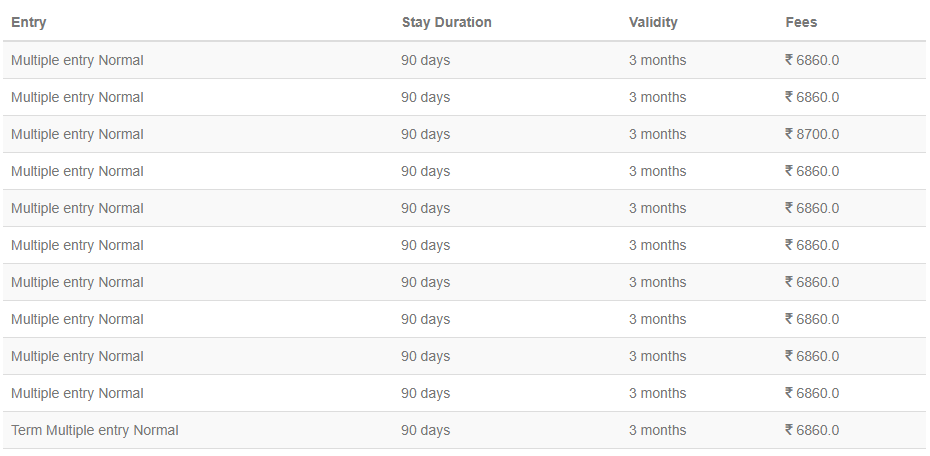Select the Multiple entry Normal row above the Term entry

tap(464, 393)
